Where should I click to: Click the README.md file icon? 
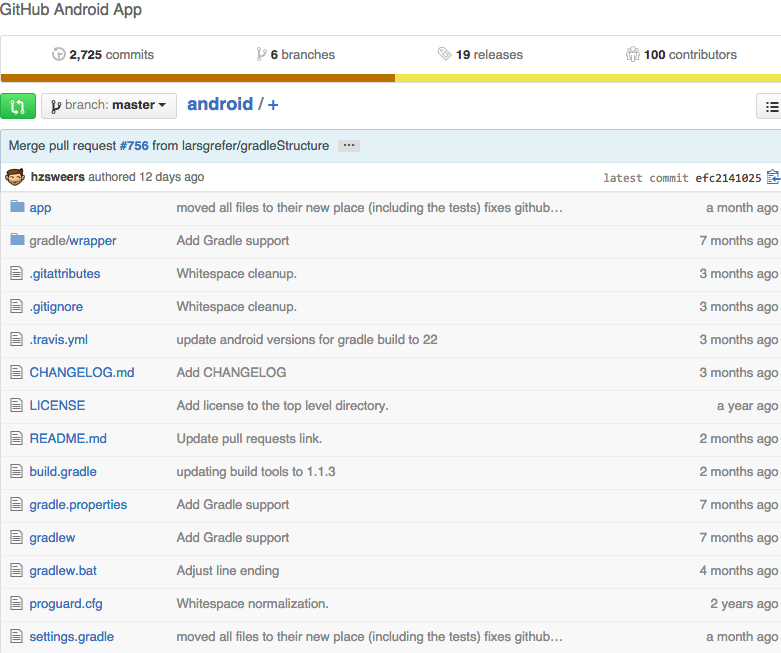click(x=16, y=438)
